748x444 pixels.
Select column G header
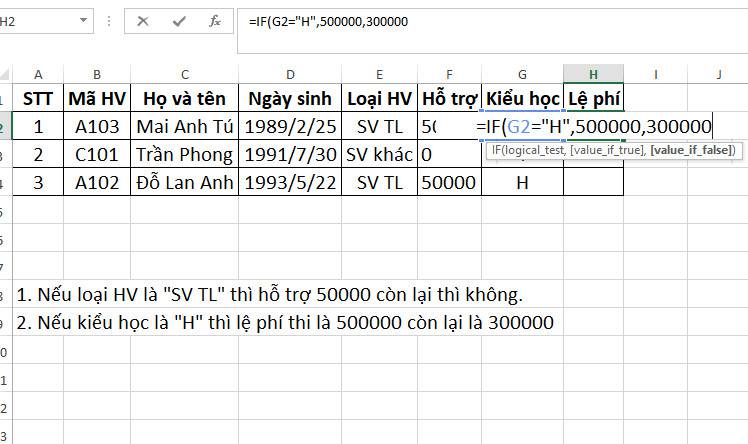click(x=522, y=74)
